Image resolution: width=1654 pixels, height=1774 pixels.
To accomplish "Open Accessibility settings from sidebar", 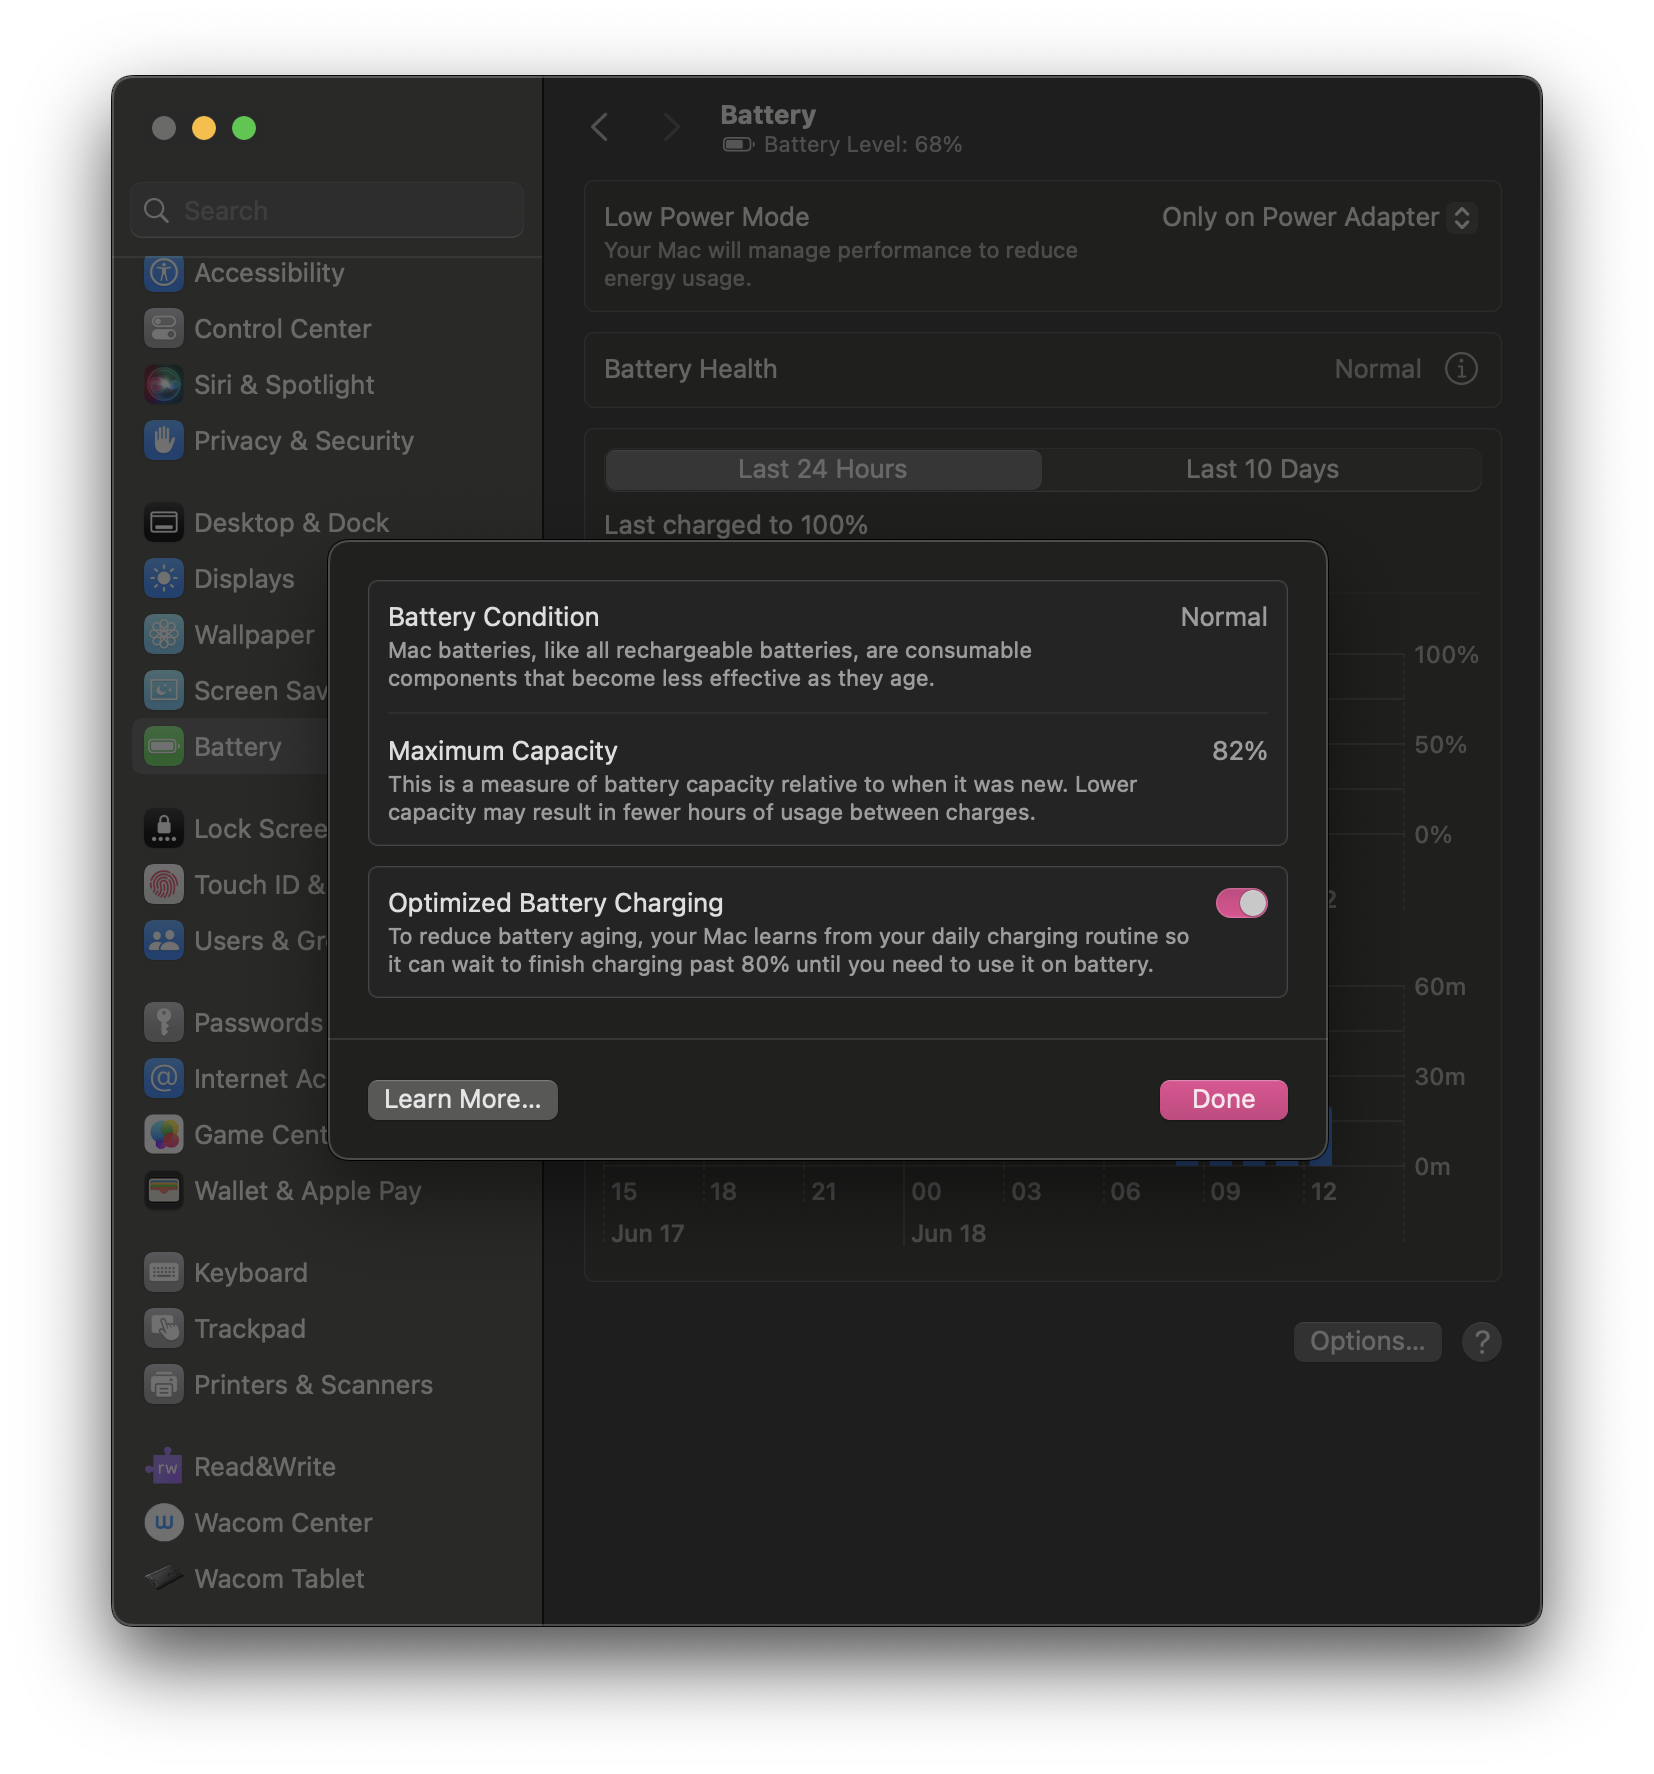I will pyautogui.click(x=164, y=273).
